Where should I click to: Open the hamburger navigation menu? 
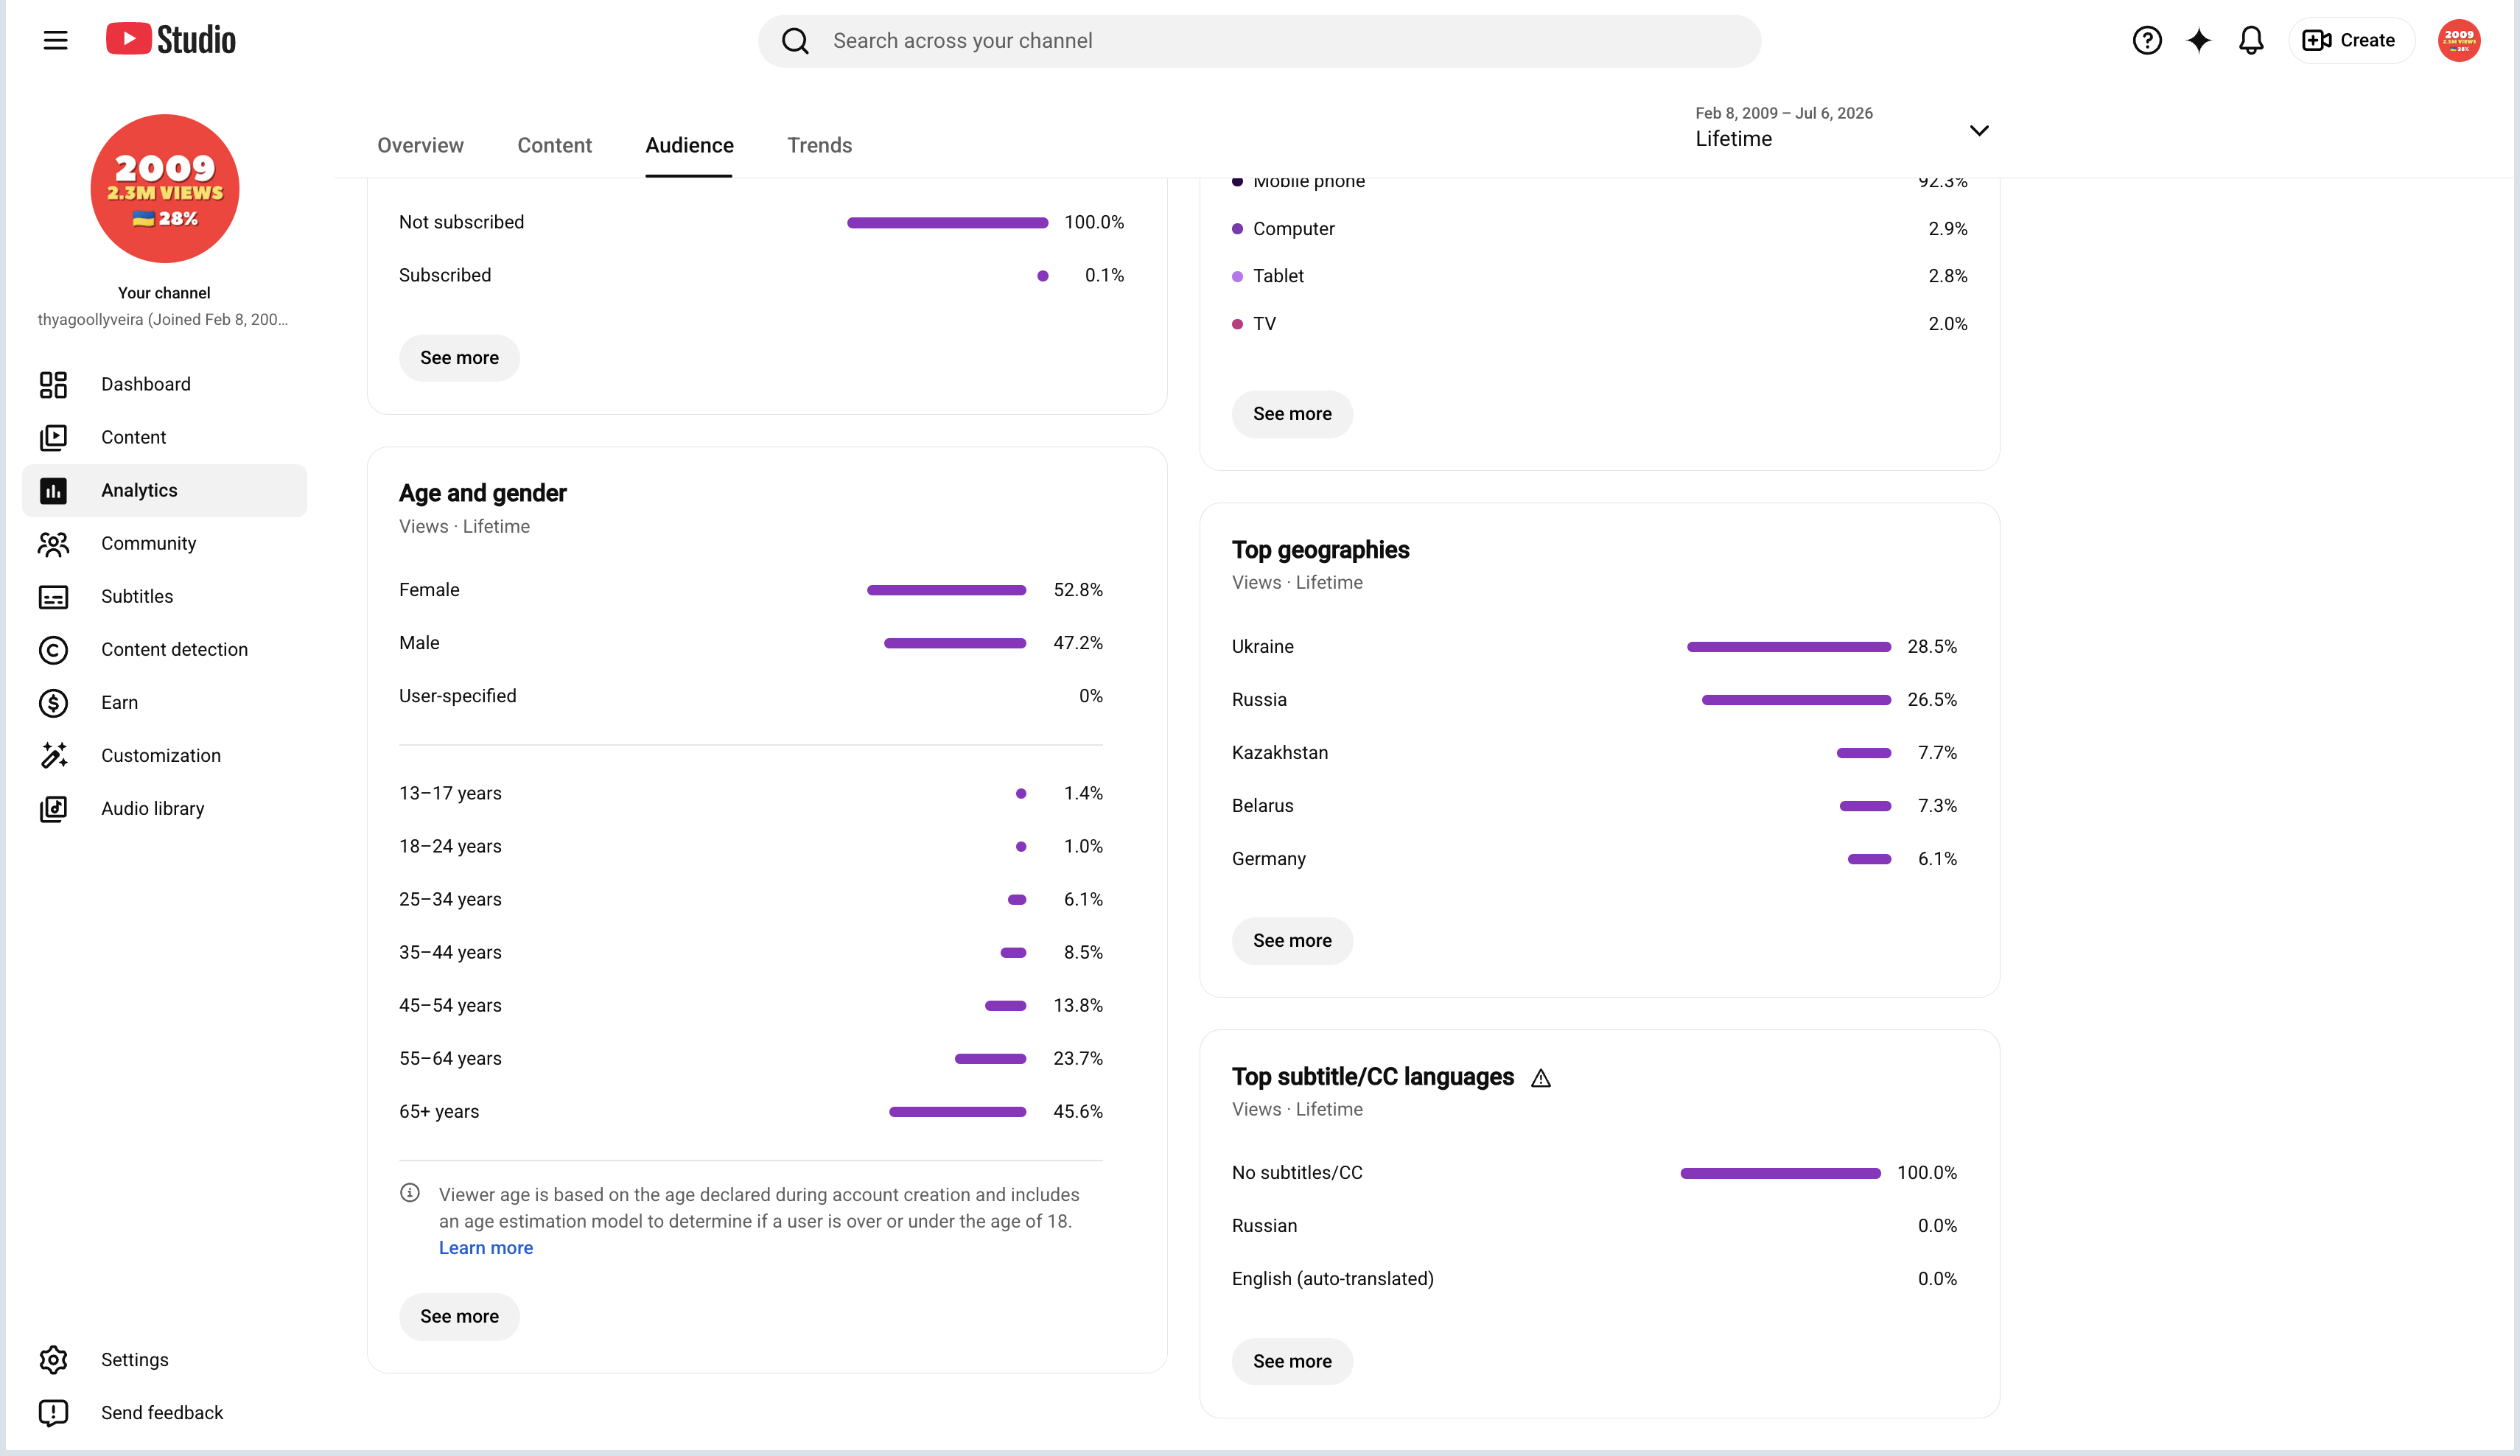55,40
